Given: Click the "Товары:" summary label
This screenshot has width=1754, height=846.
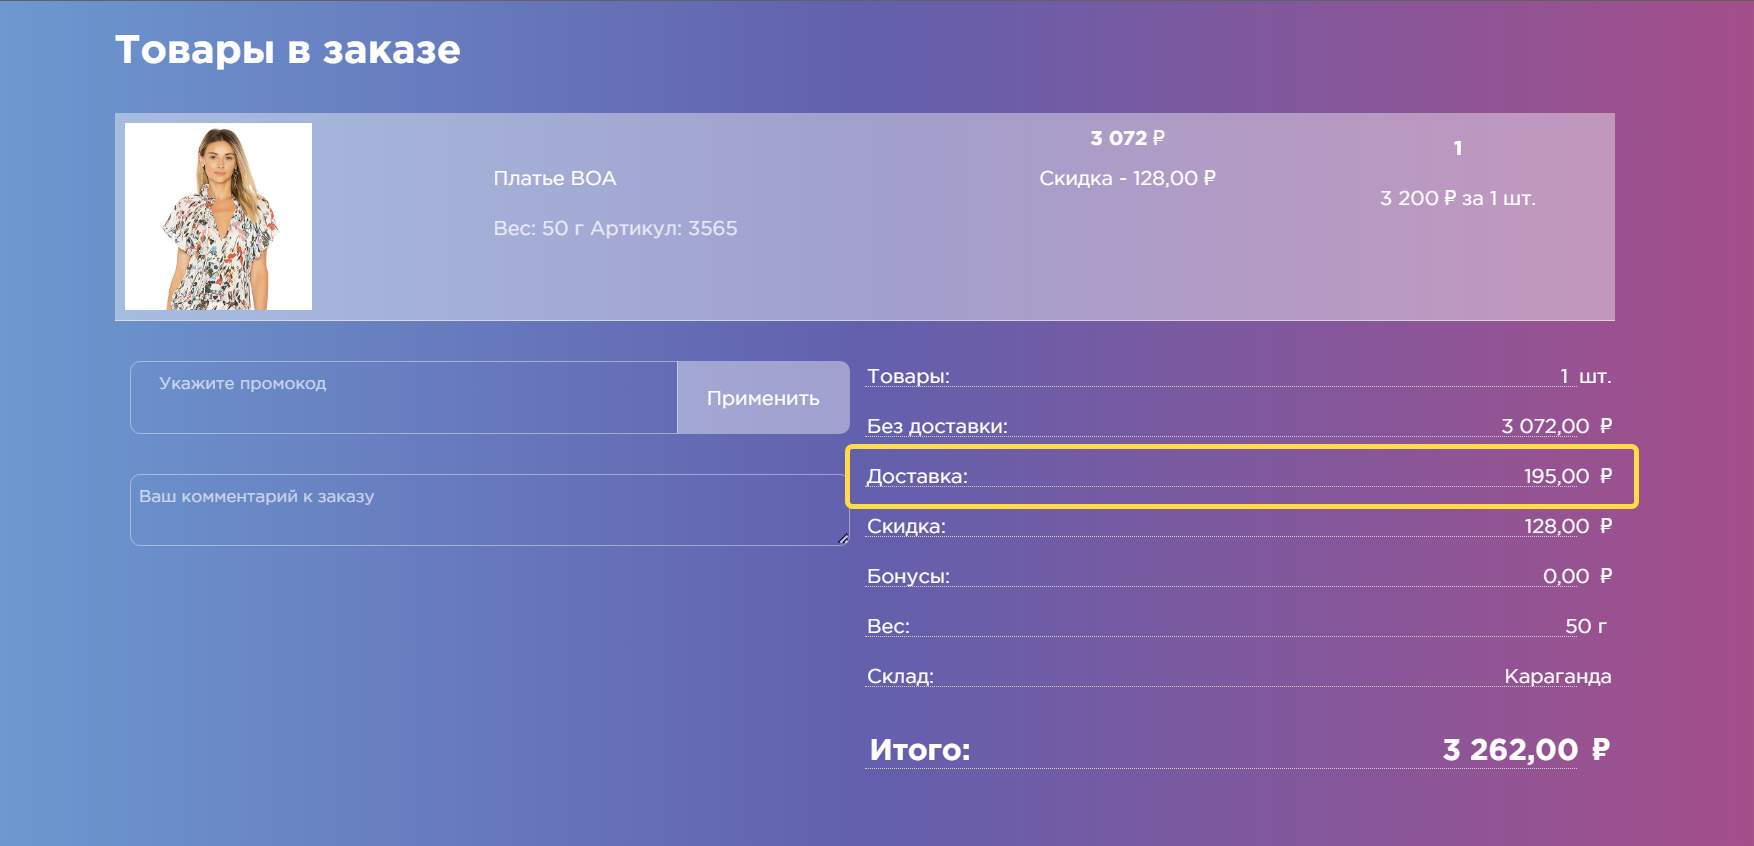Looking at the screenshot, I should point(908,377).
